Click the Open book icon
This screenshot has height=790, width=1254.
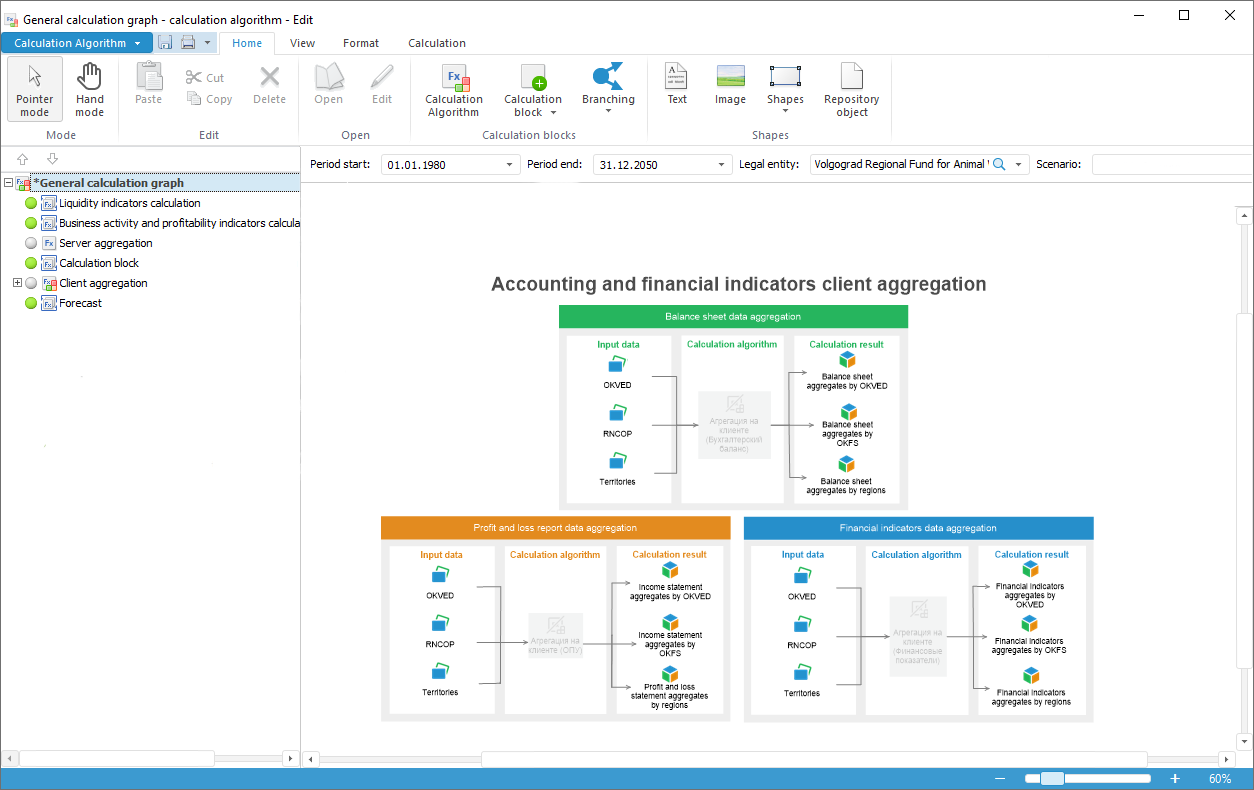tap(329, 77)
